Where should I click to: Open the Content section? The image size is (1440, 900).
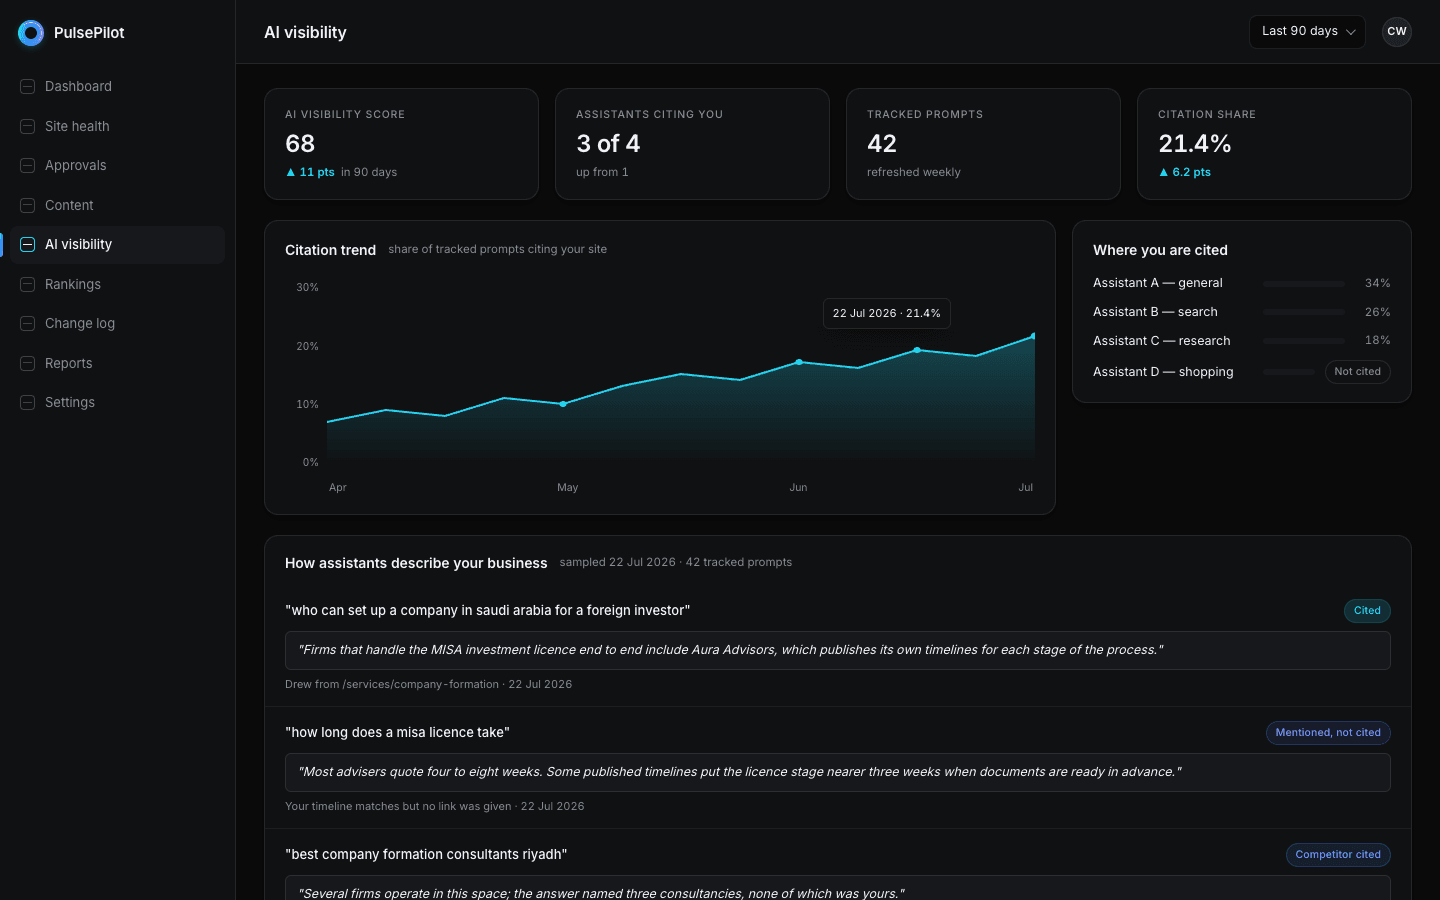(117, 205)
